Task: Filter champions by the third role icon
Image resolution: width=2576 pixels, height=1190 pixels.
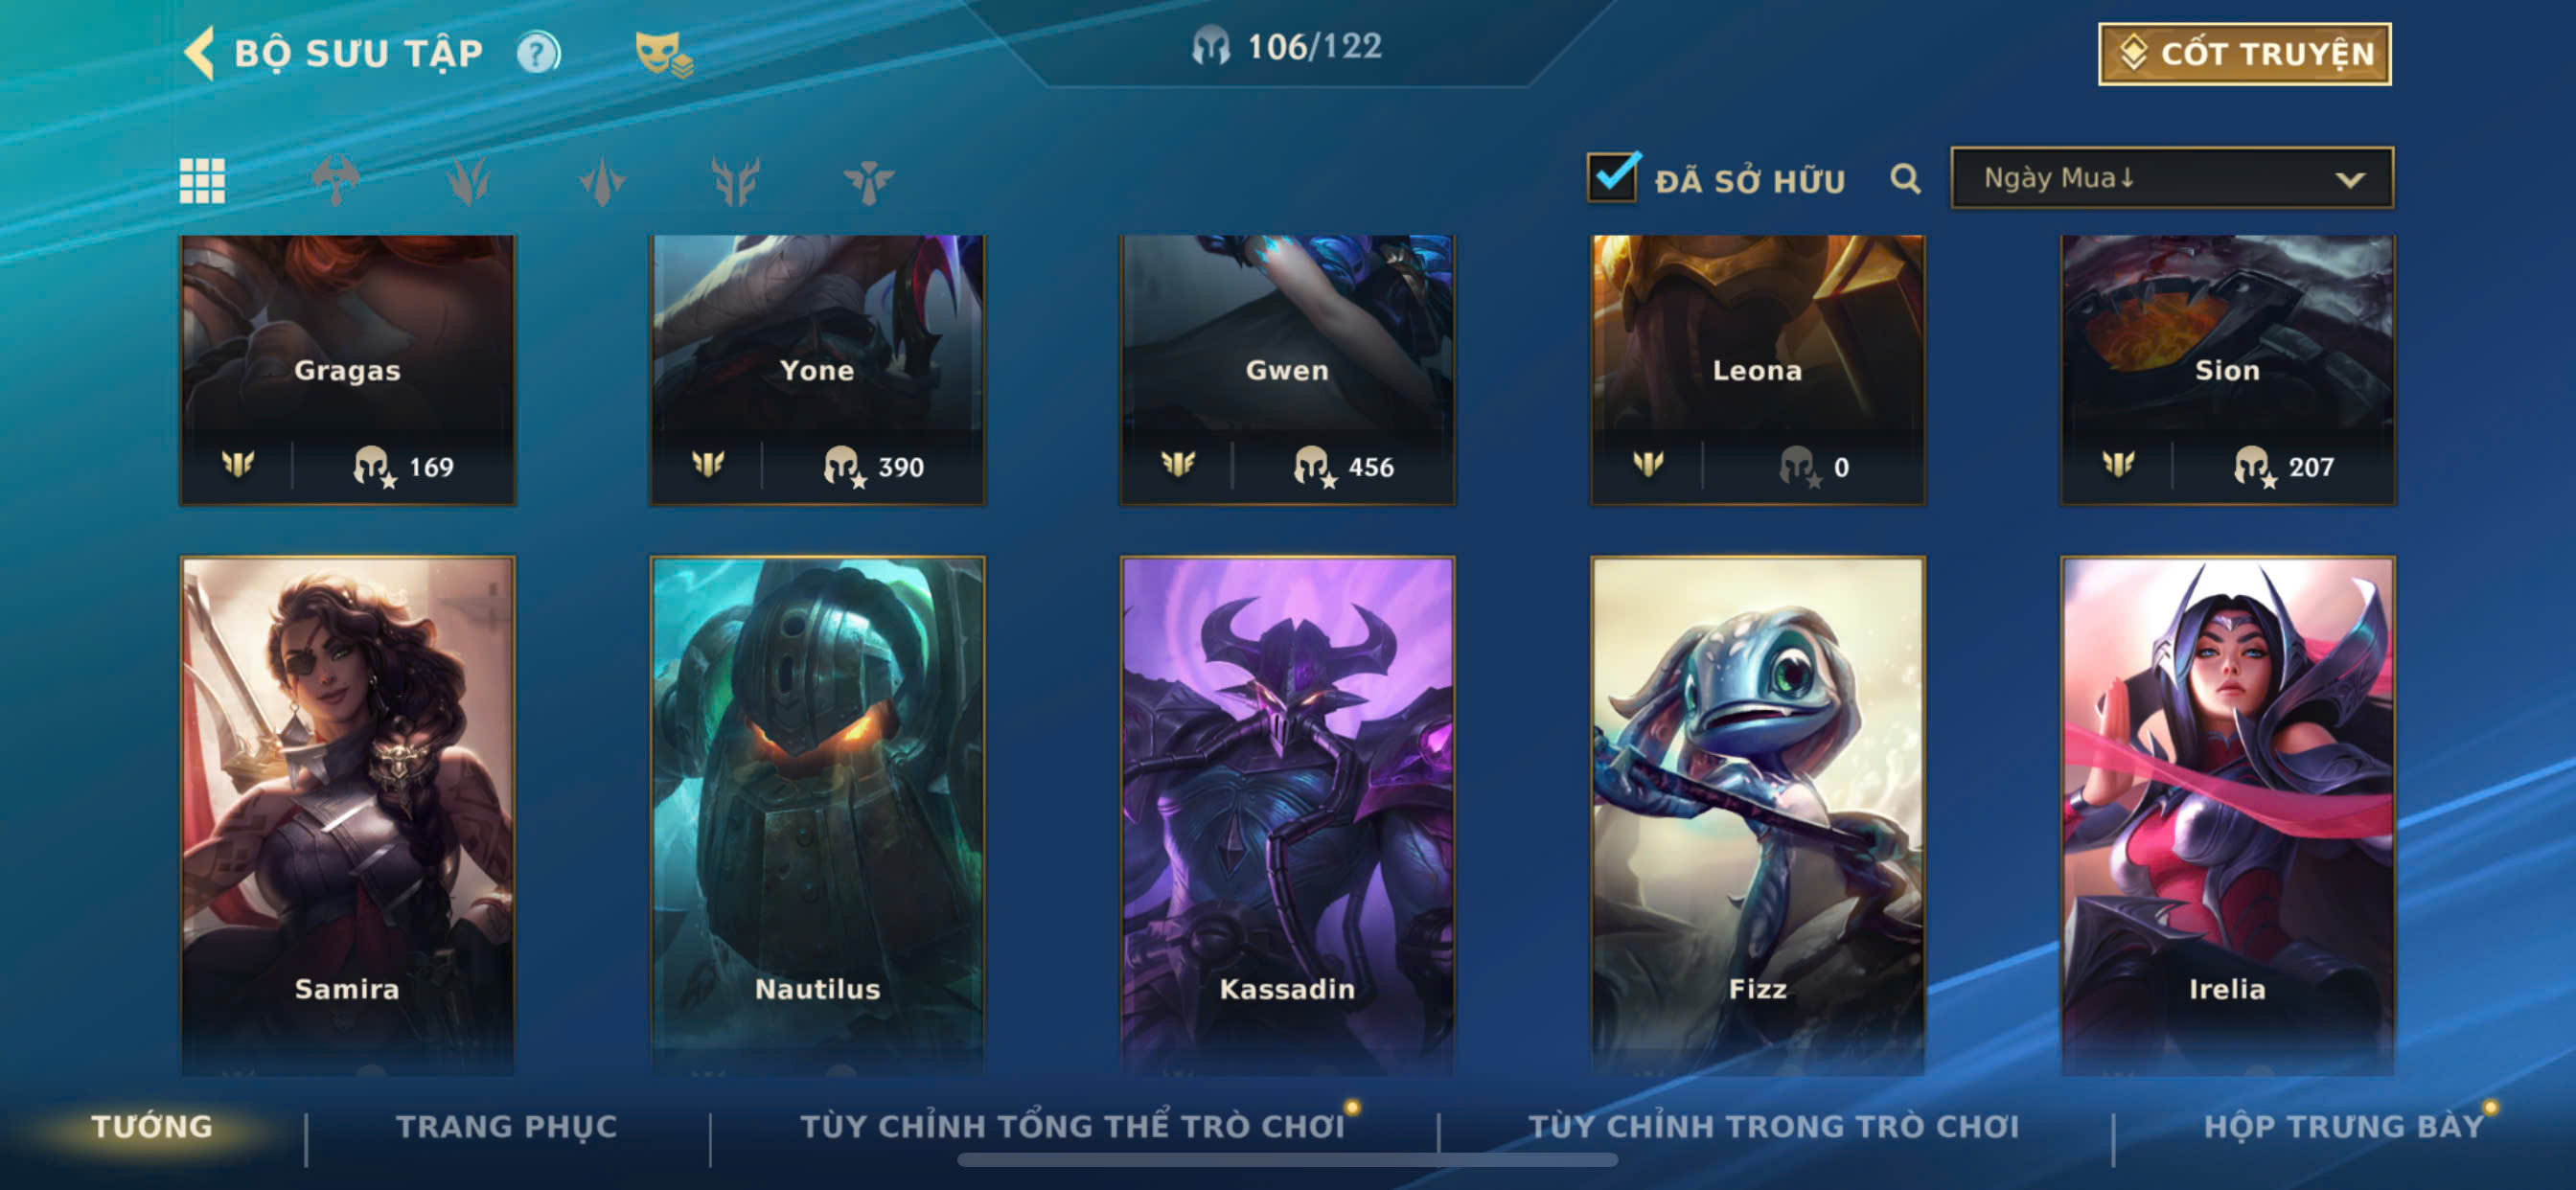Action: [x=602, y=181]
